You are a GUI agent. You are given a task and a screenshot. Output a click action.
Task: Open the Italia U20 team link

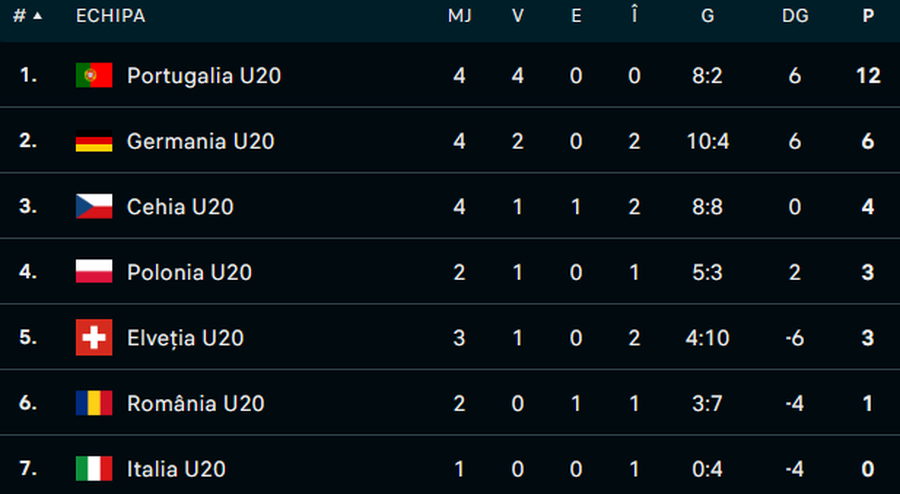pyautogui.click(x=176, y=469)
